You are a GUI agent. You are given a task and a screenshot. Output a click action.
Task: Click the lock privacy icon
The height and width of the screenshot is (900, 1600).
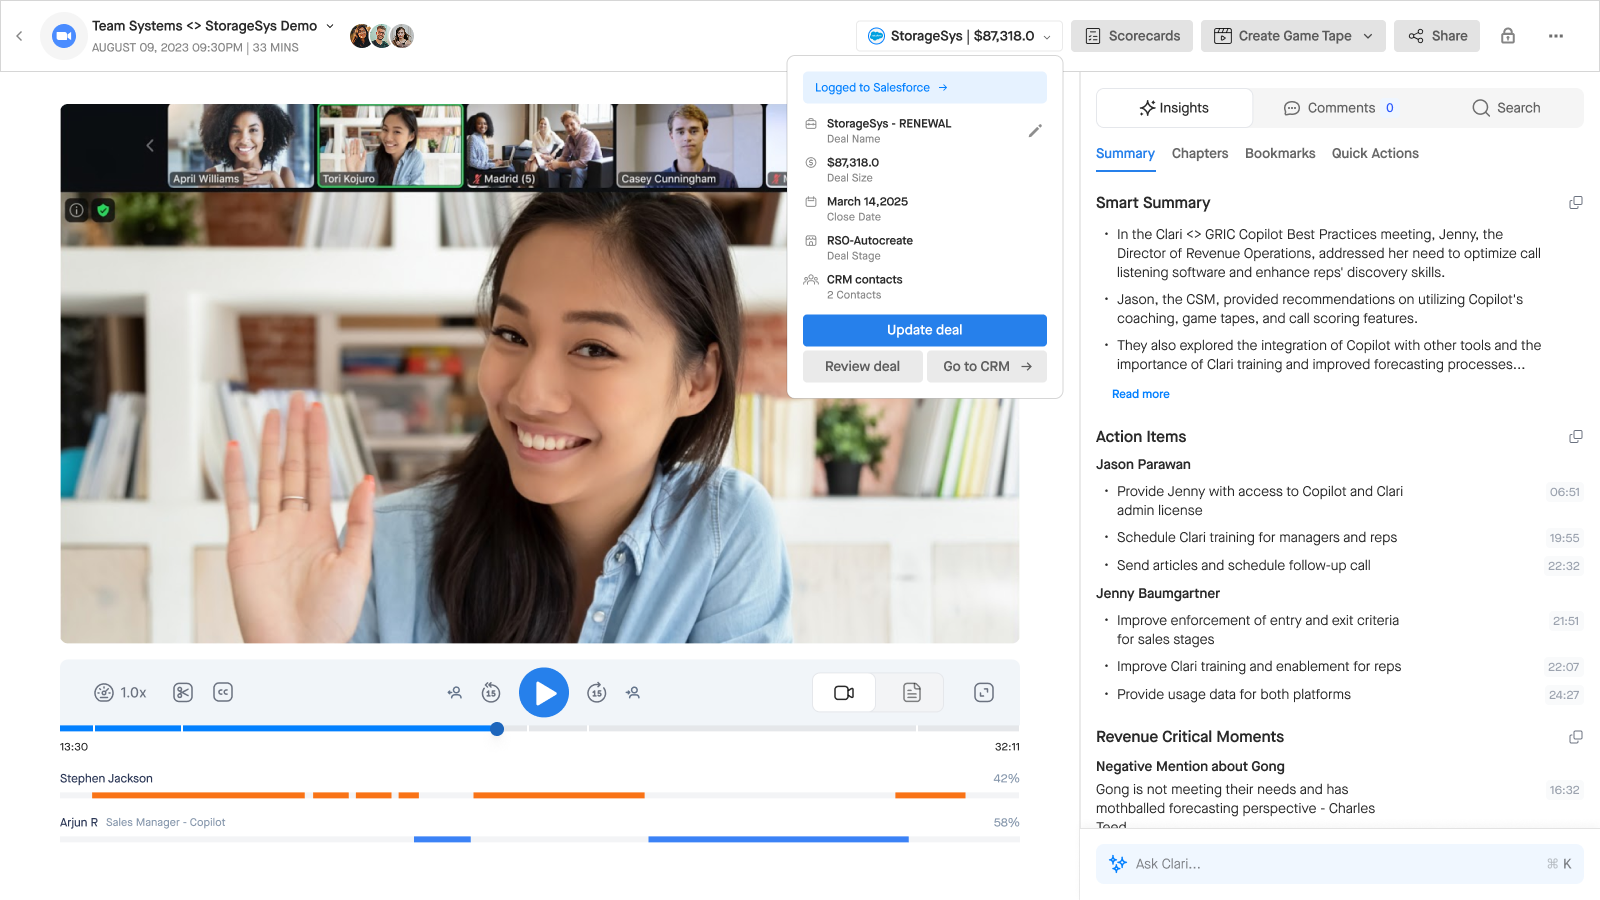(x=1508, y=36)
